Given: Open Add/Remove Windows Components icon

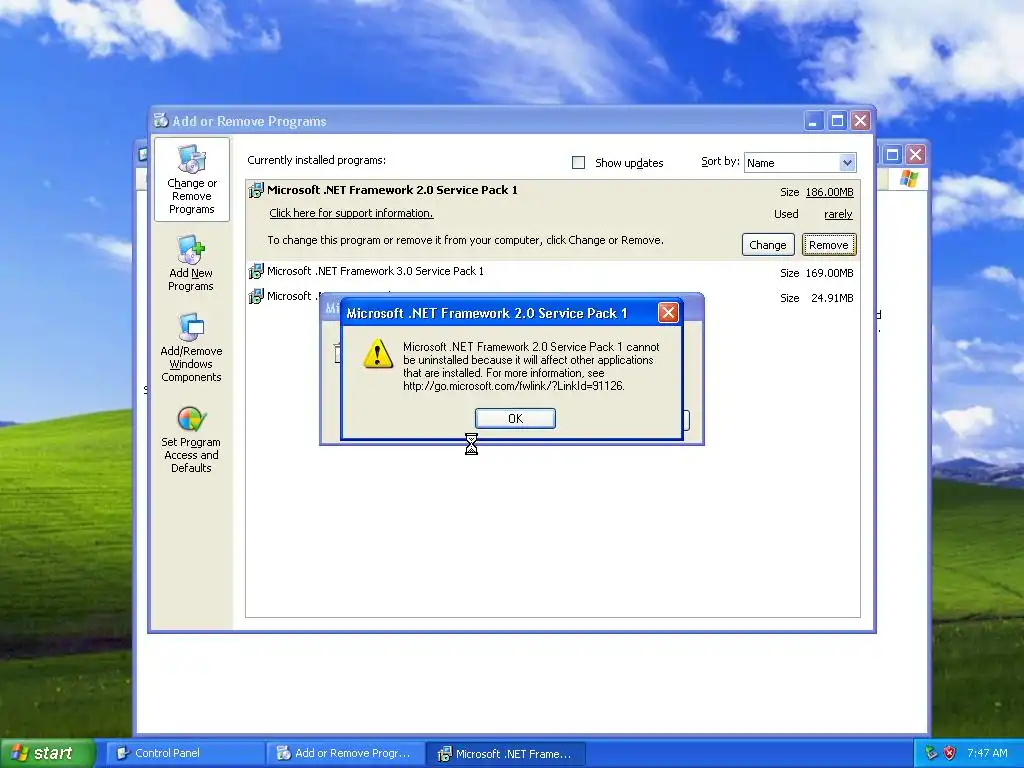Looking at the screenshot, I should coord(191,347).
